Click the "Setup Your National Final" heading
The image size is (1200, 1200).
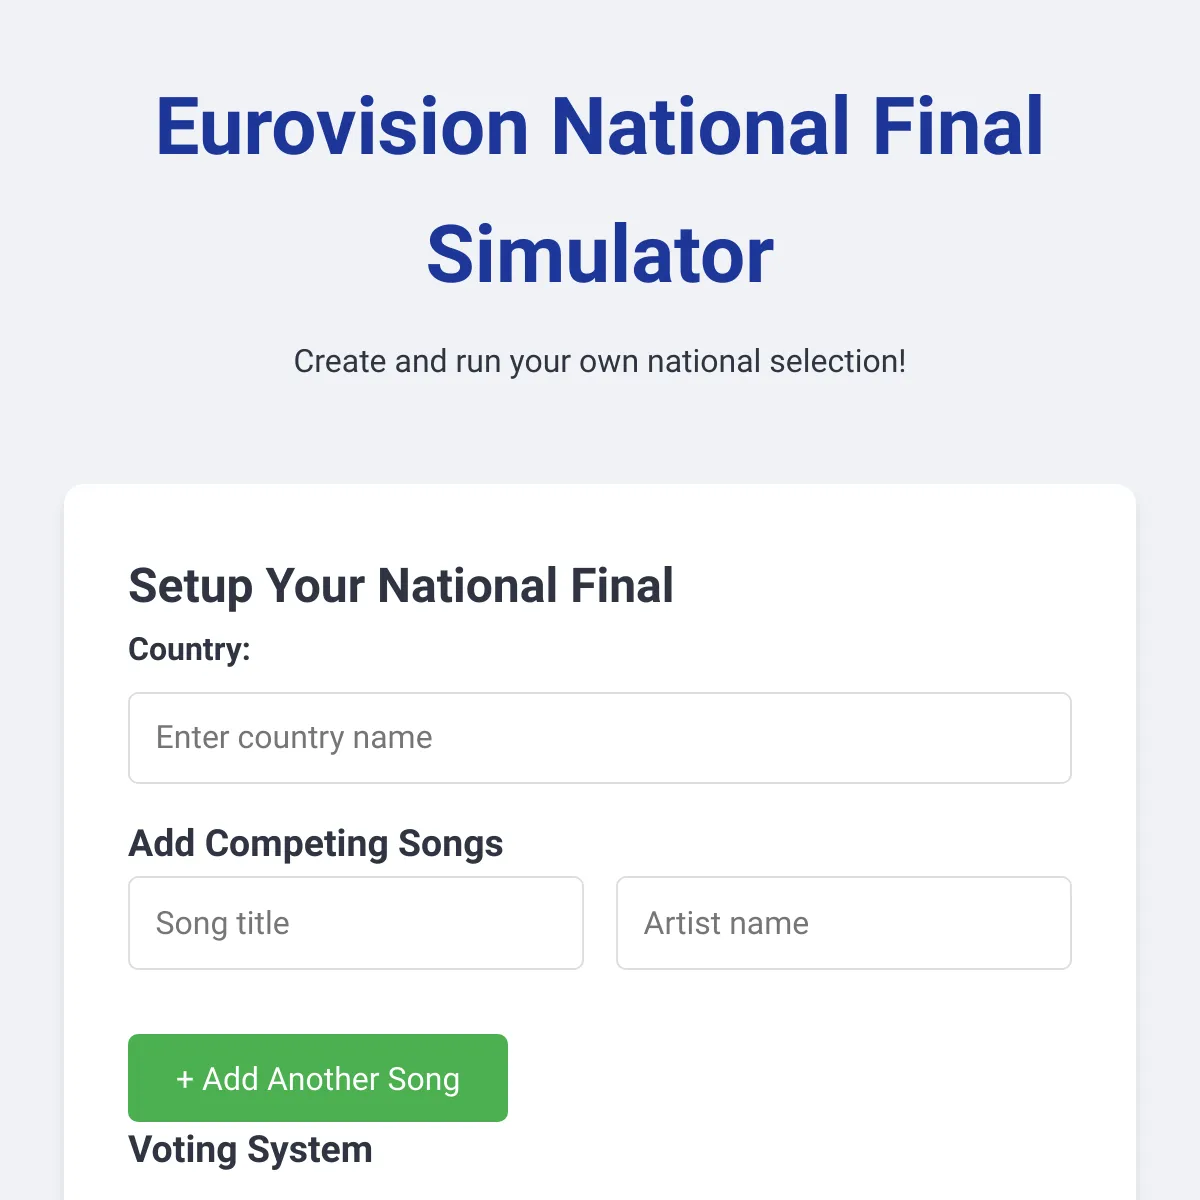coord(401,586)
